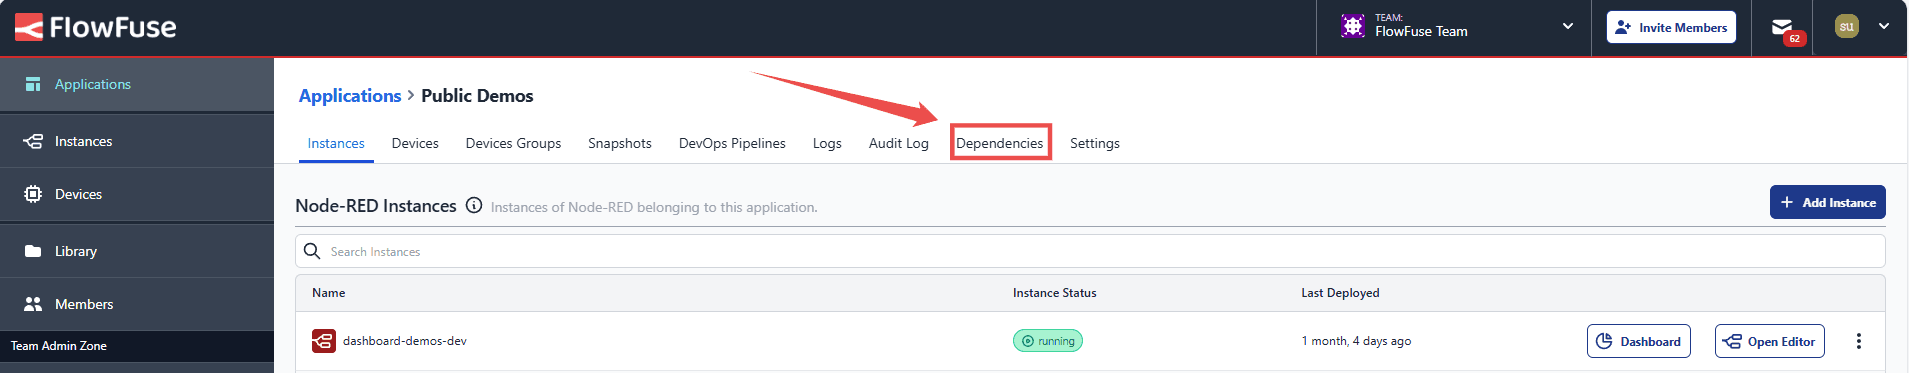
Task: Click the FlowFuse logo
Action: [96, 27]
